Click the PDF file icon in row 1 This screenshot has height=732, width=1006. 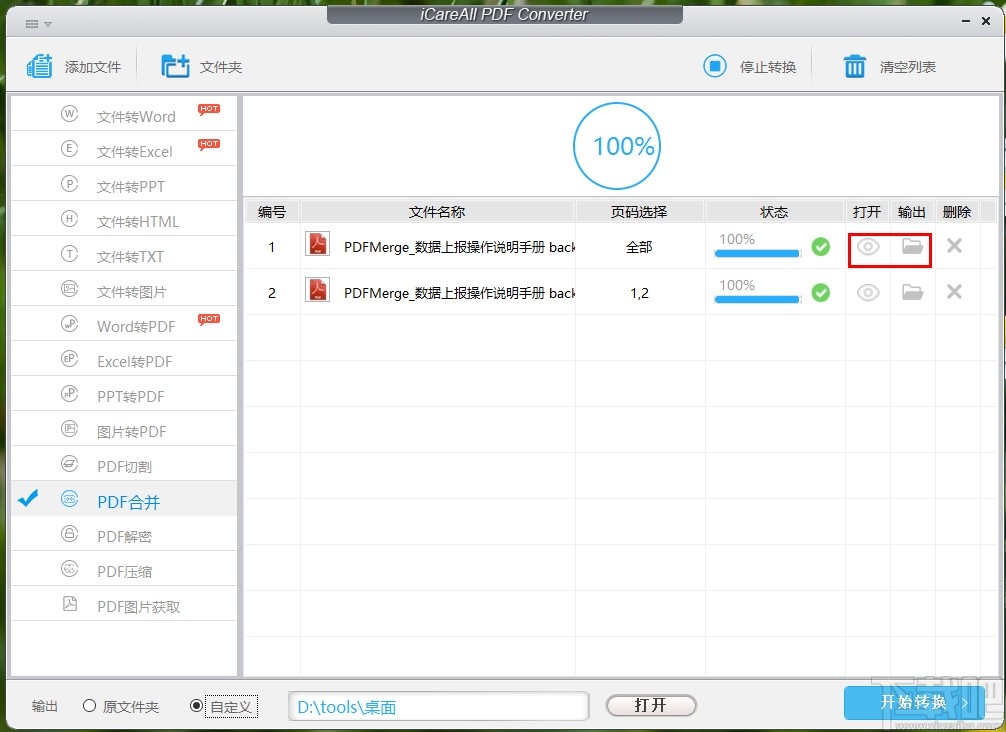click(x=318, y=244)
